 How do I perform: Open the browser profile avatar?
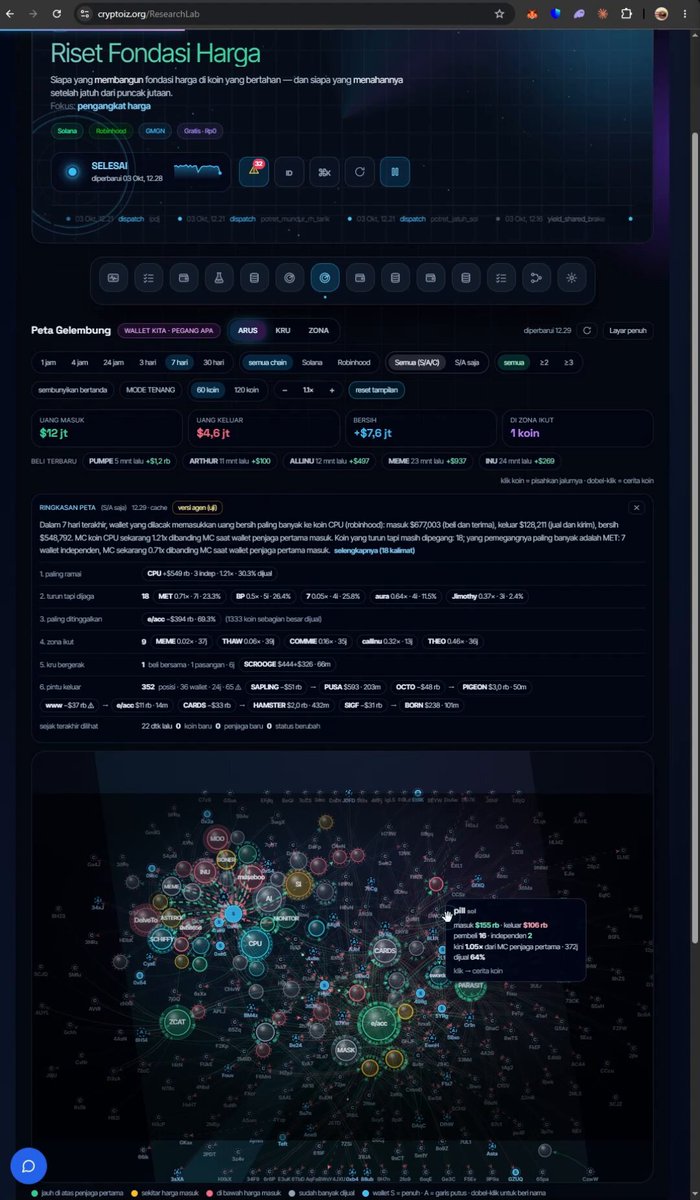click(x=662, y=14)
